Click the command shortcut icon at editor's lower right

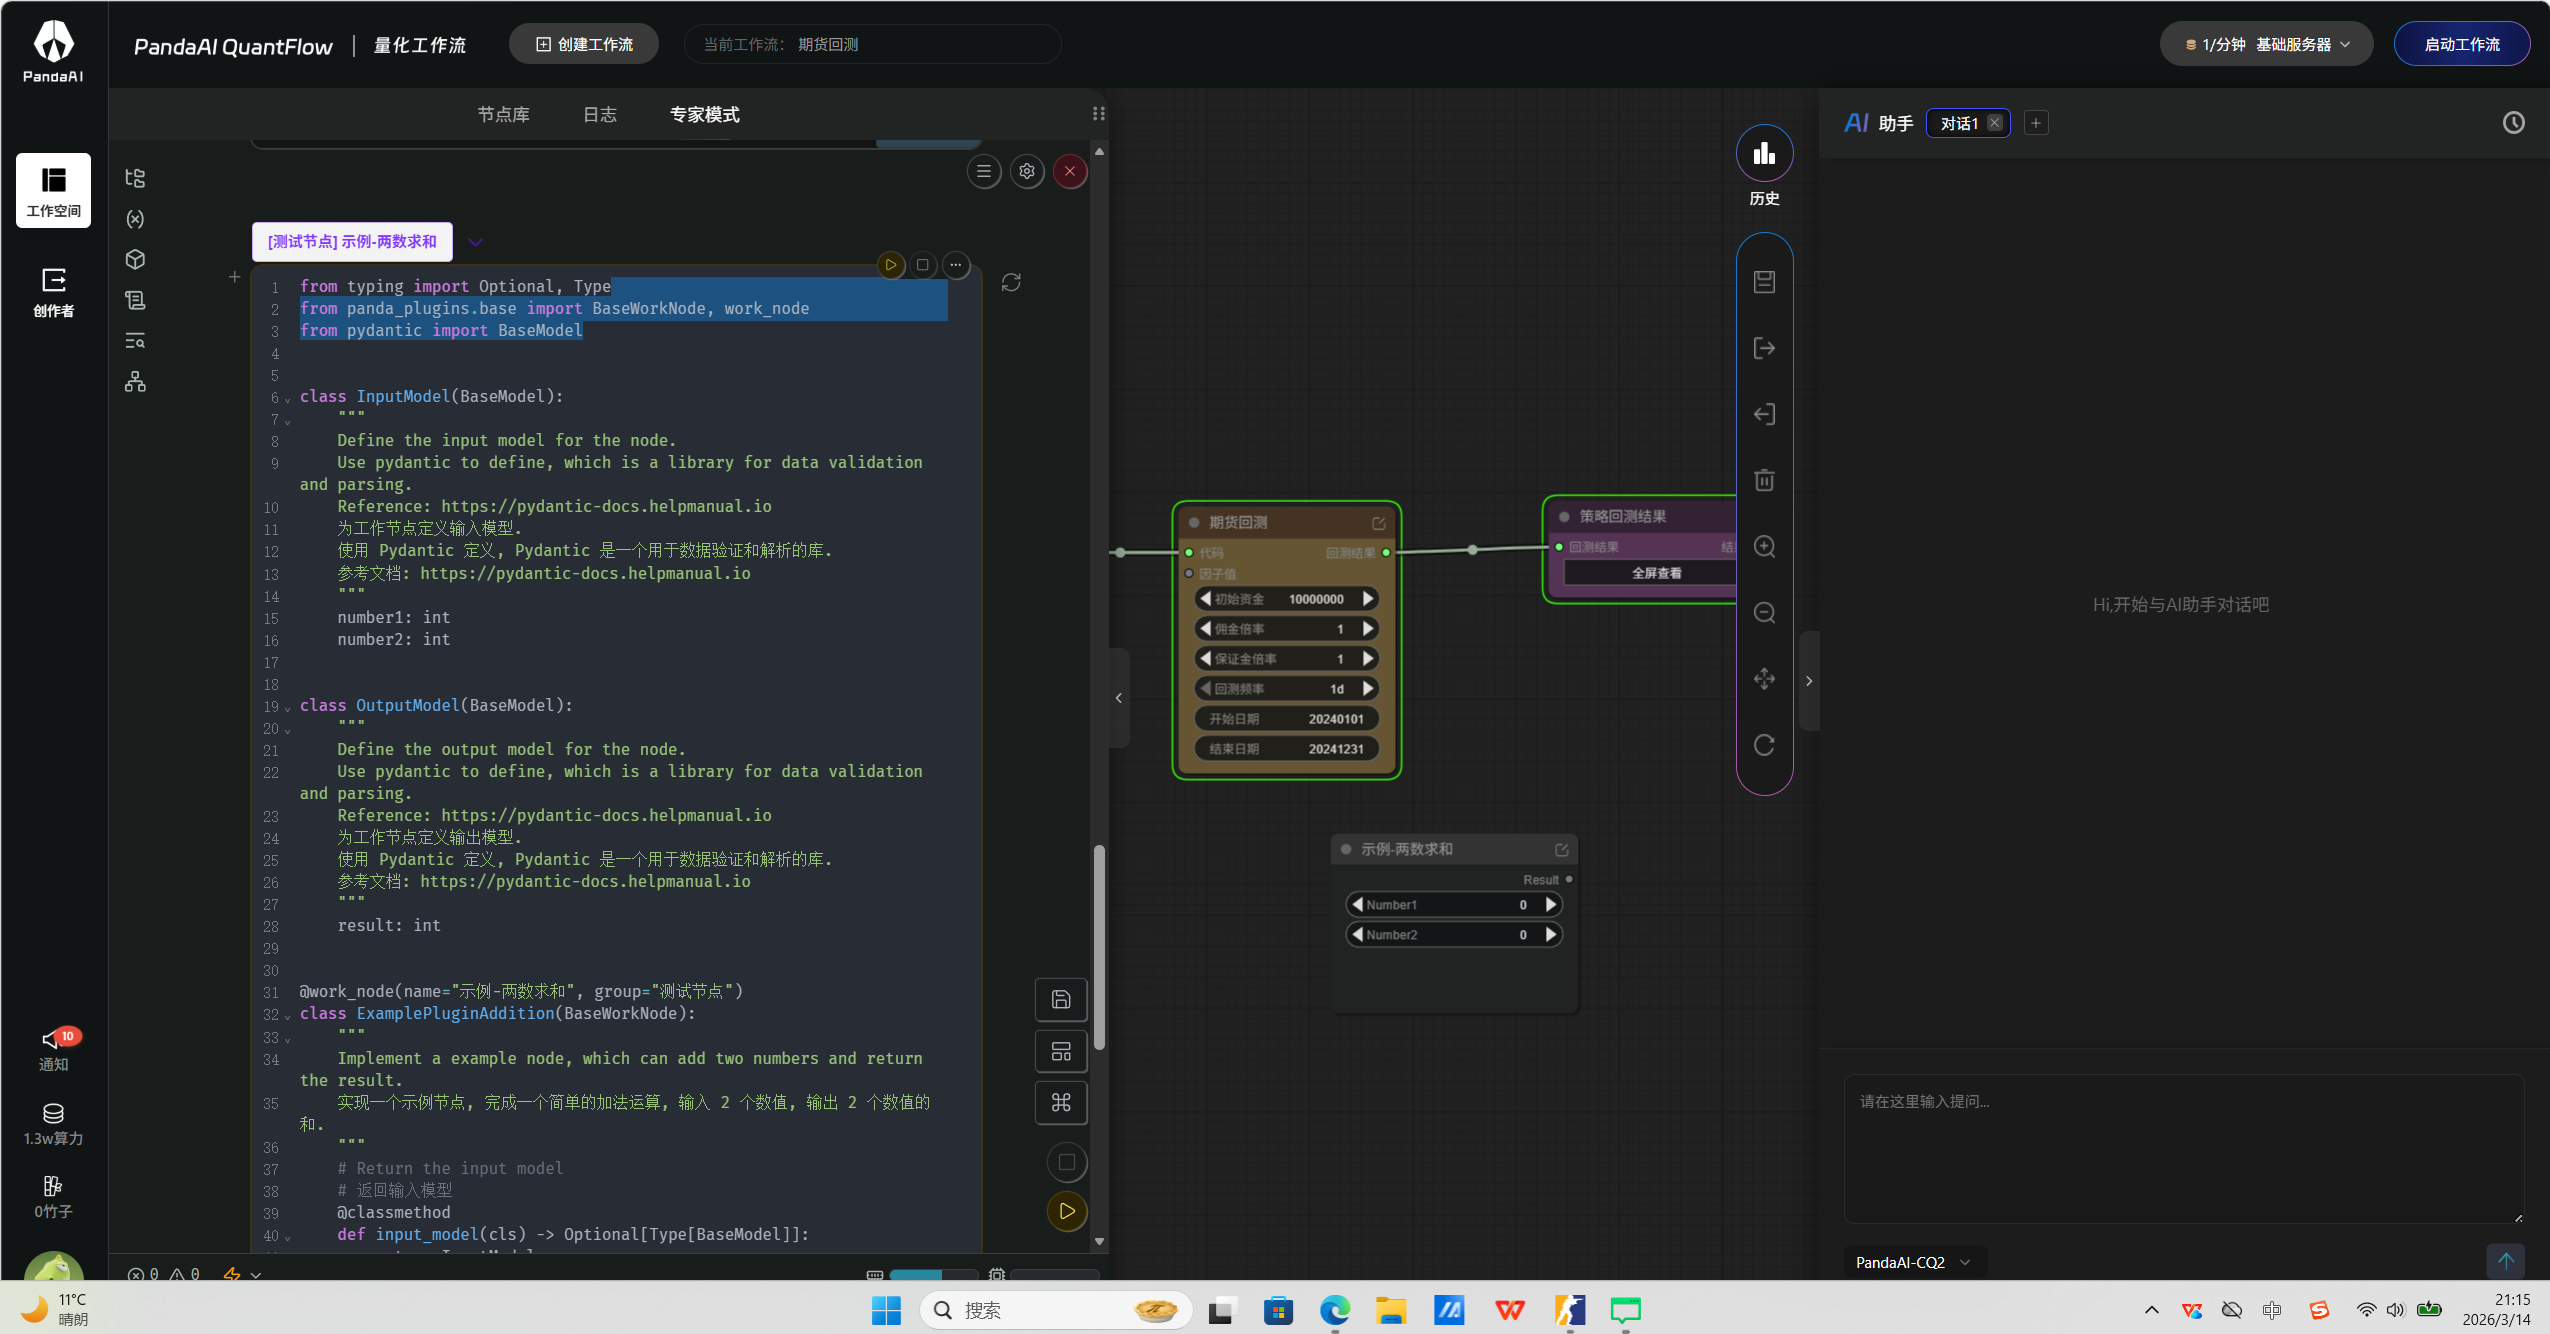tap(1061, 1102)
